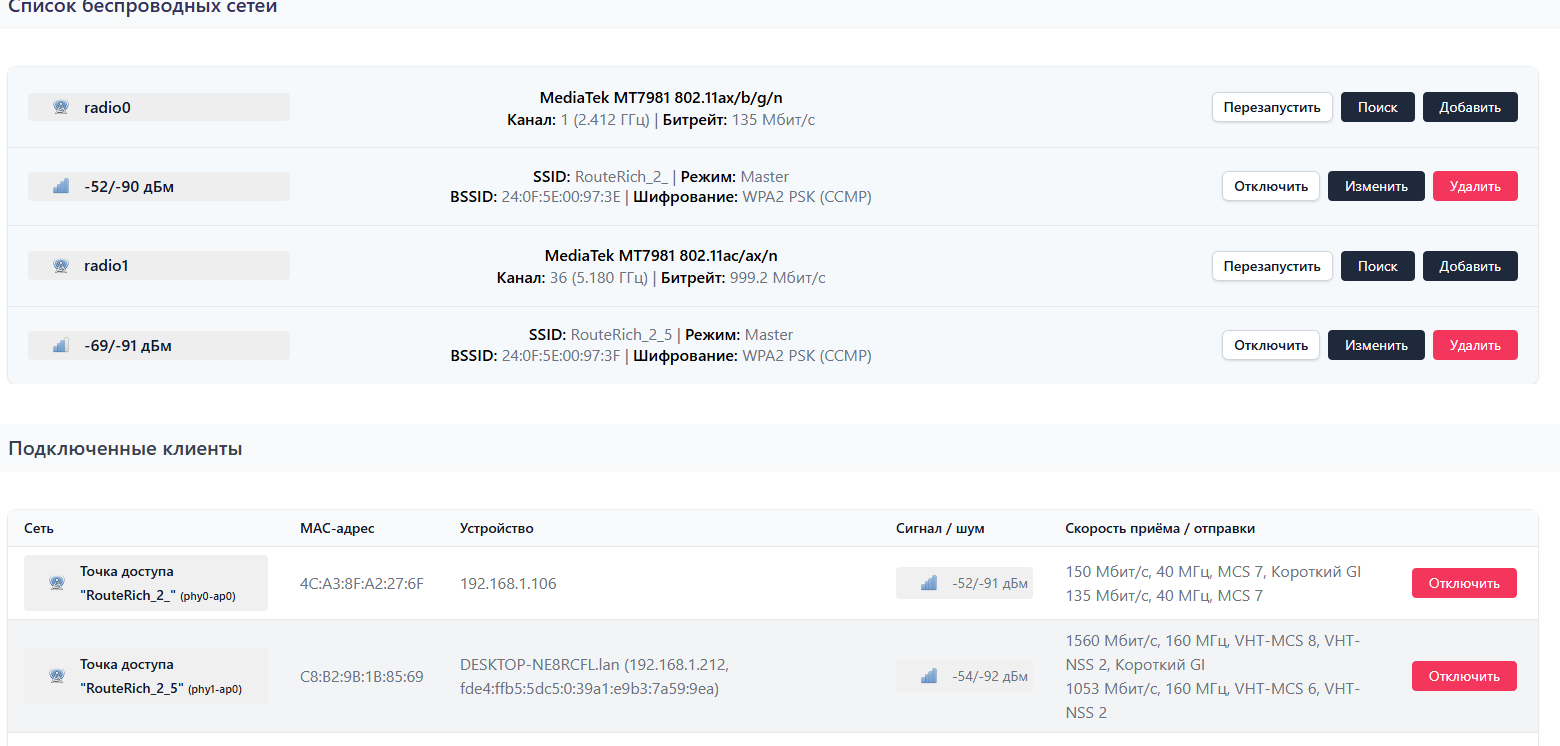Image resolution: width=1560 pixels, height=746 pixels.
Task: Restart radio0 with the Перезапустить button
Action: (1272, 107)
